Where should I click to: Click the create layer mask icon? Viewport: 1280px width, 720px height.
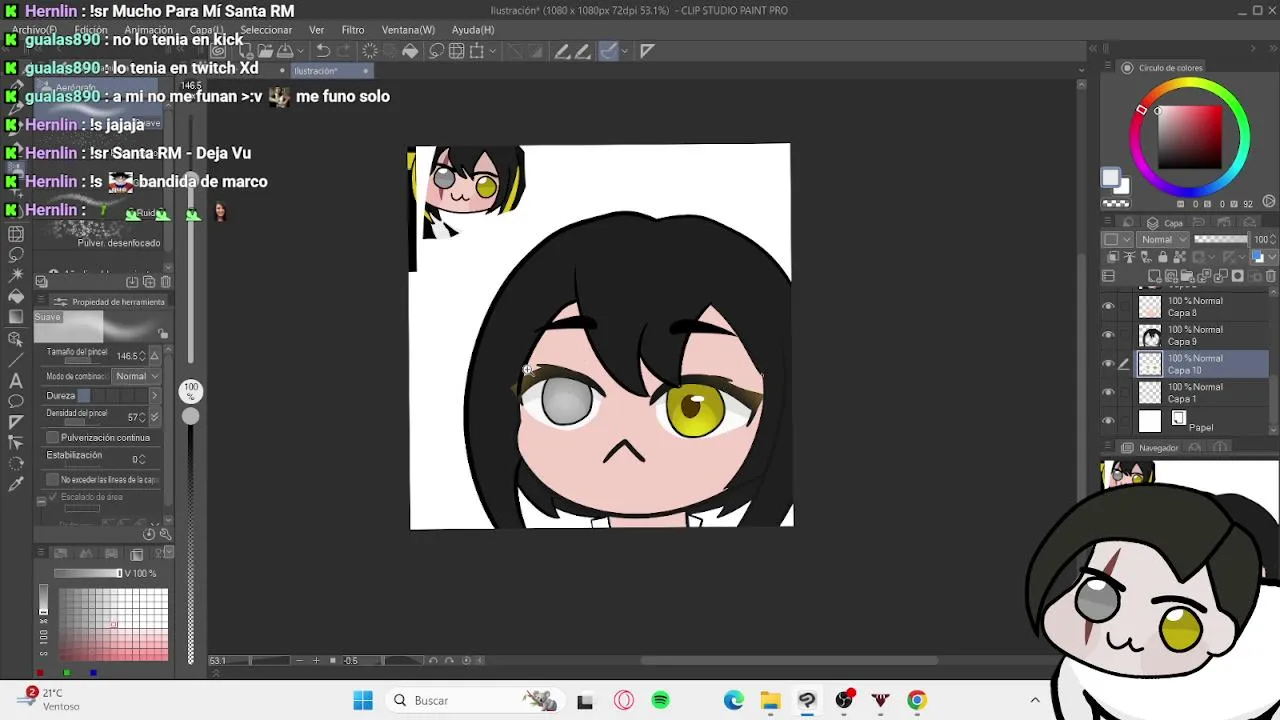click(x=1237, y=276)
